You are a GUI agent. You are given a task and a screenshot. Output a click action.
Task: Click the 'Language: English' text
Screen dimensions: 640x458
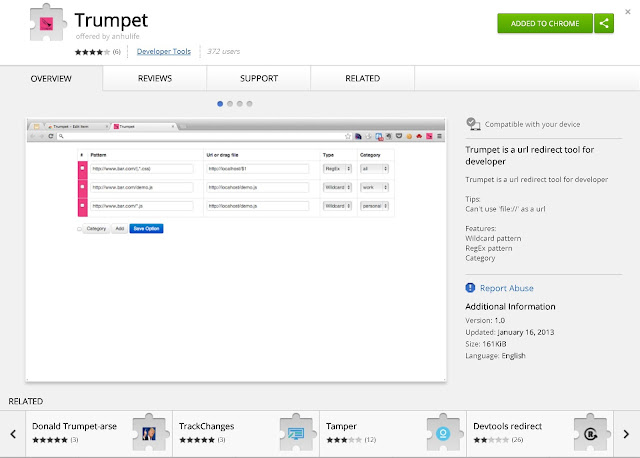pyautogui.click(x=496, y=356)
